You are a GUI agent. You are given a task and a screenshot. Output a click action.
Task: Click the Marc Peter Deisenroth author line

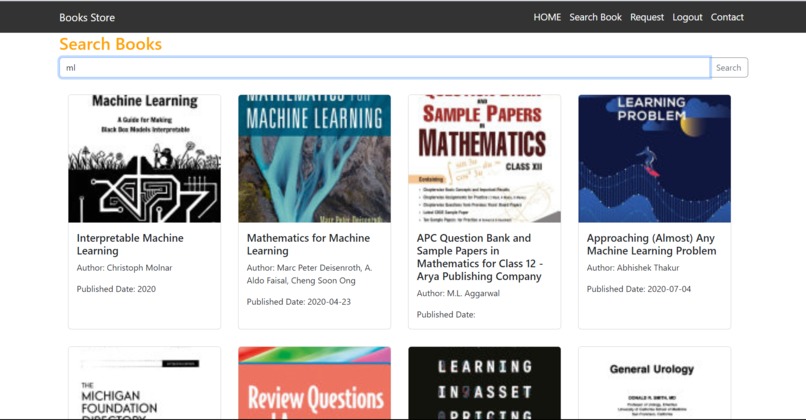tap(309, 274)
